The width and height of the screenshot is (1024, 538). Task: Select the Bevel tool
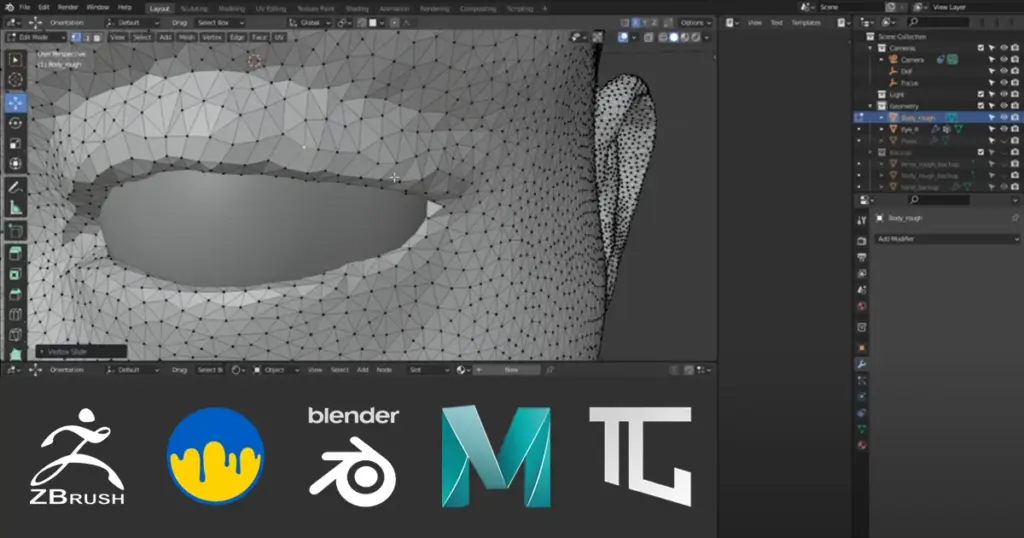point(16,294)
